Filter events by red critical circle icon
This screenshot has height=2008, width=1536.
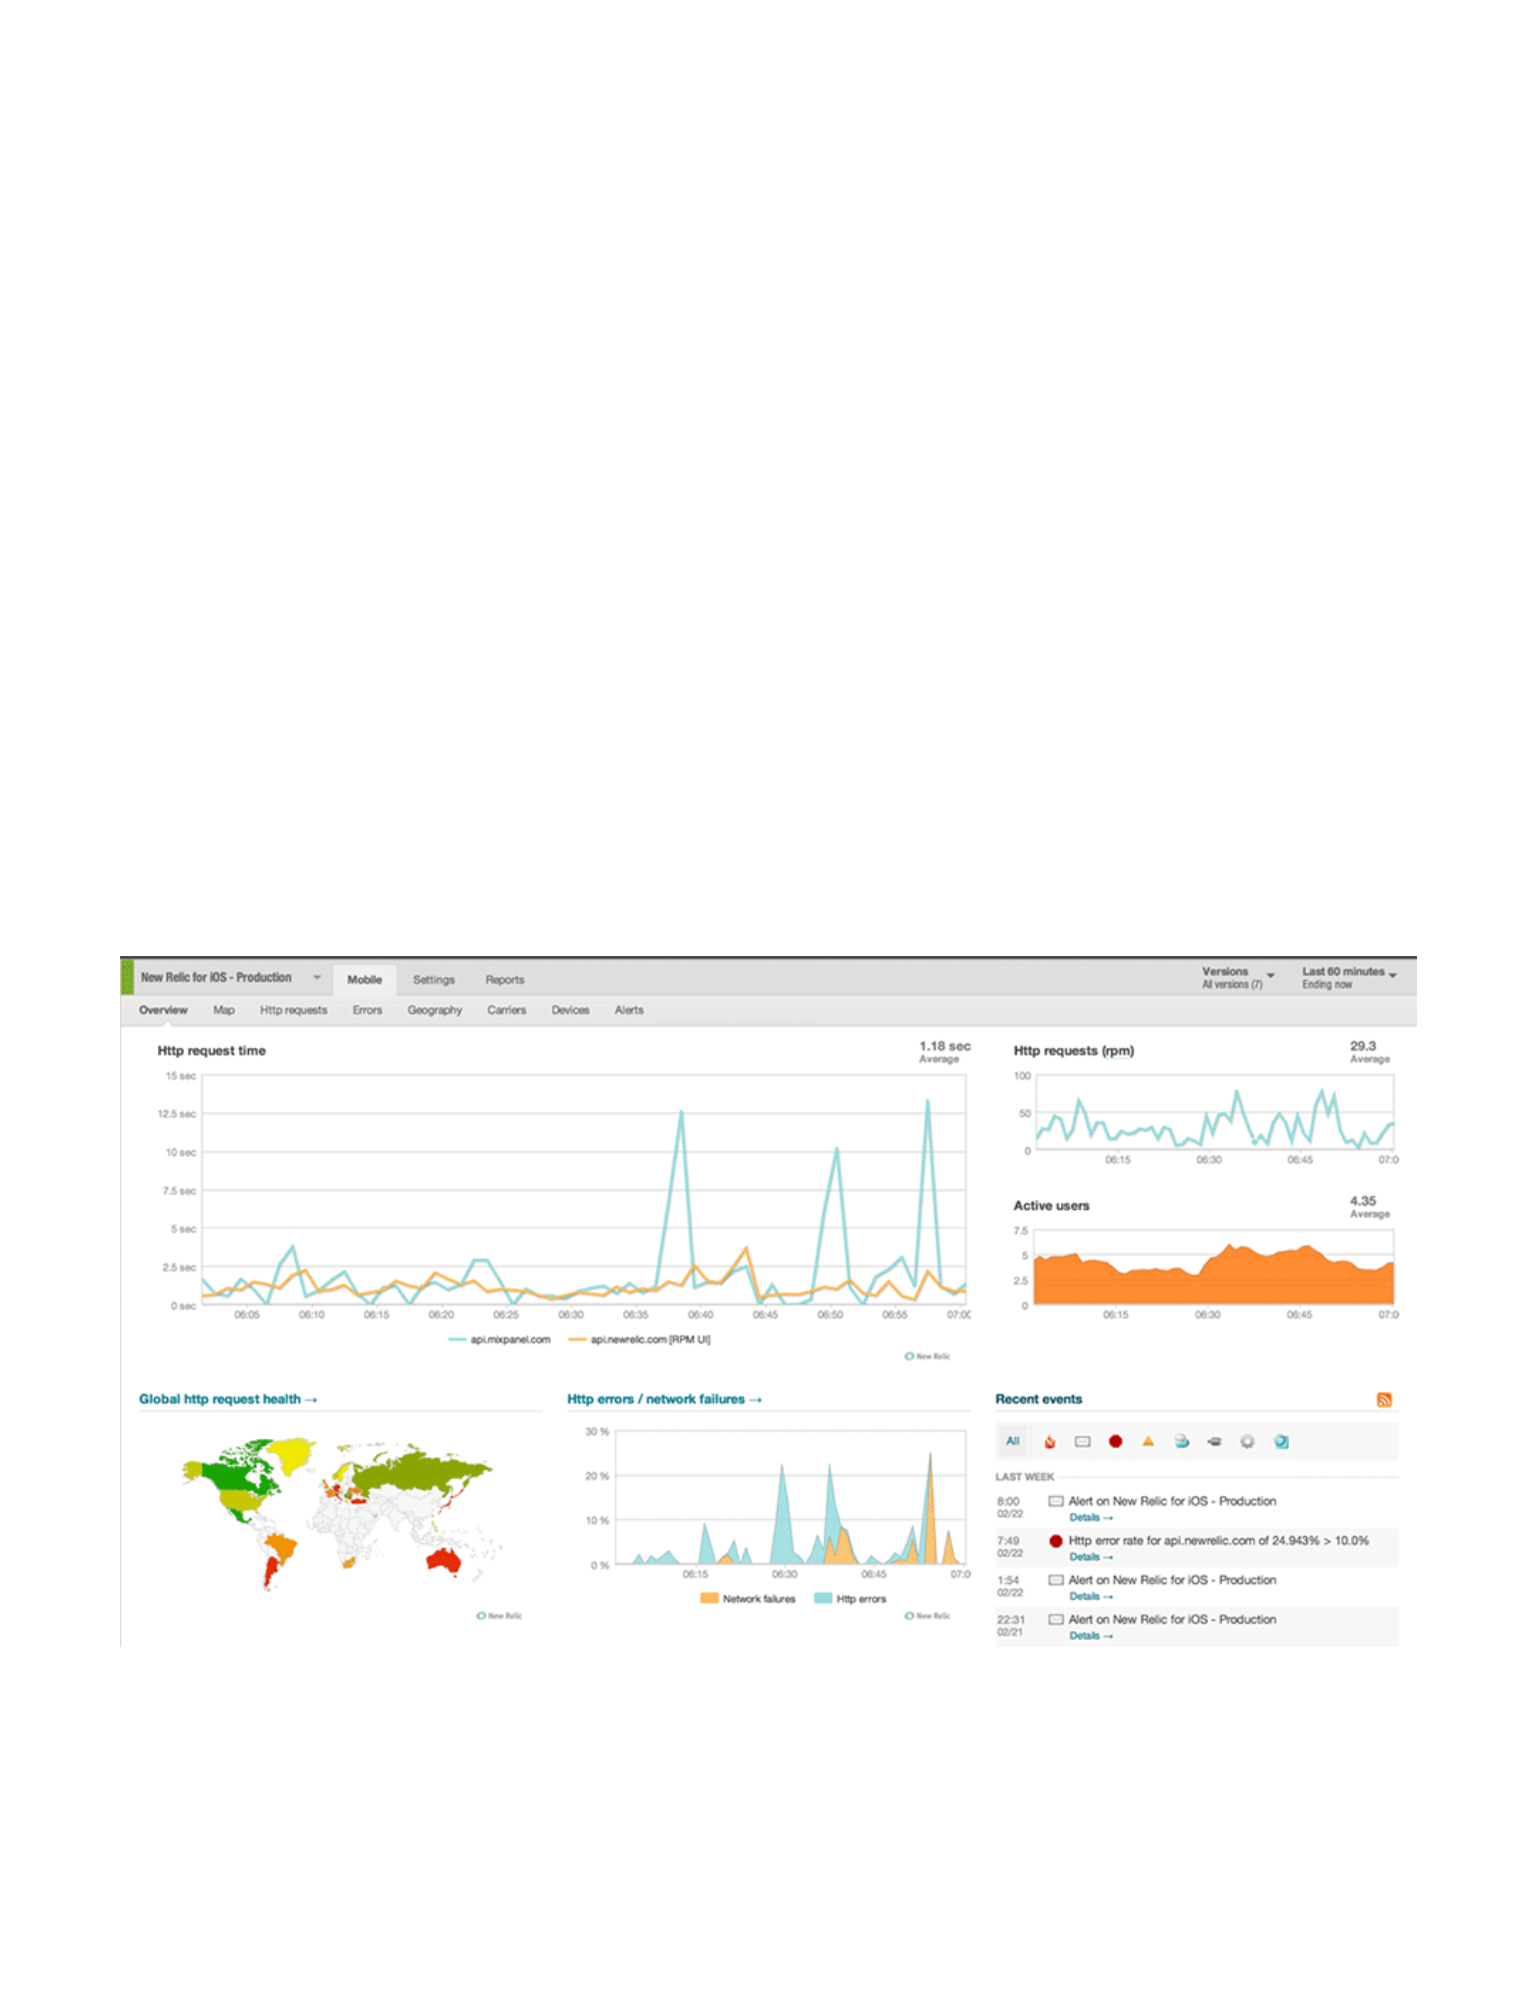1115,1441
